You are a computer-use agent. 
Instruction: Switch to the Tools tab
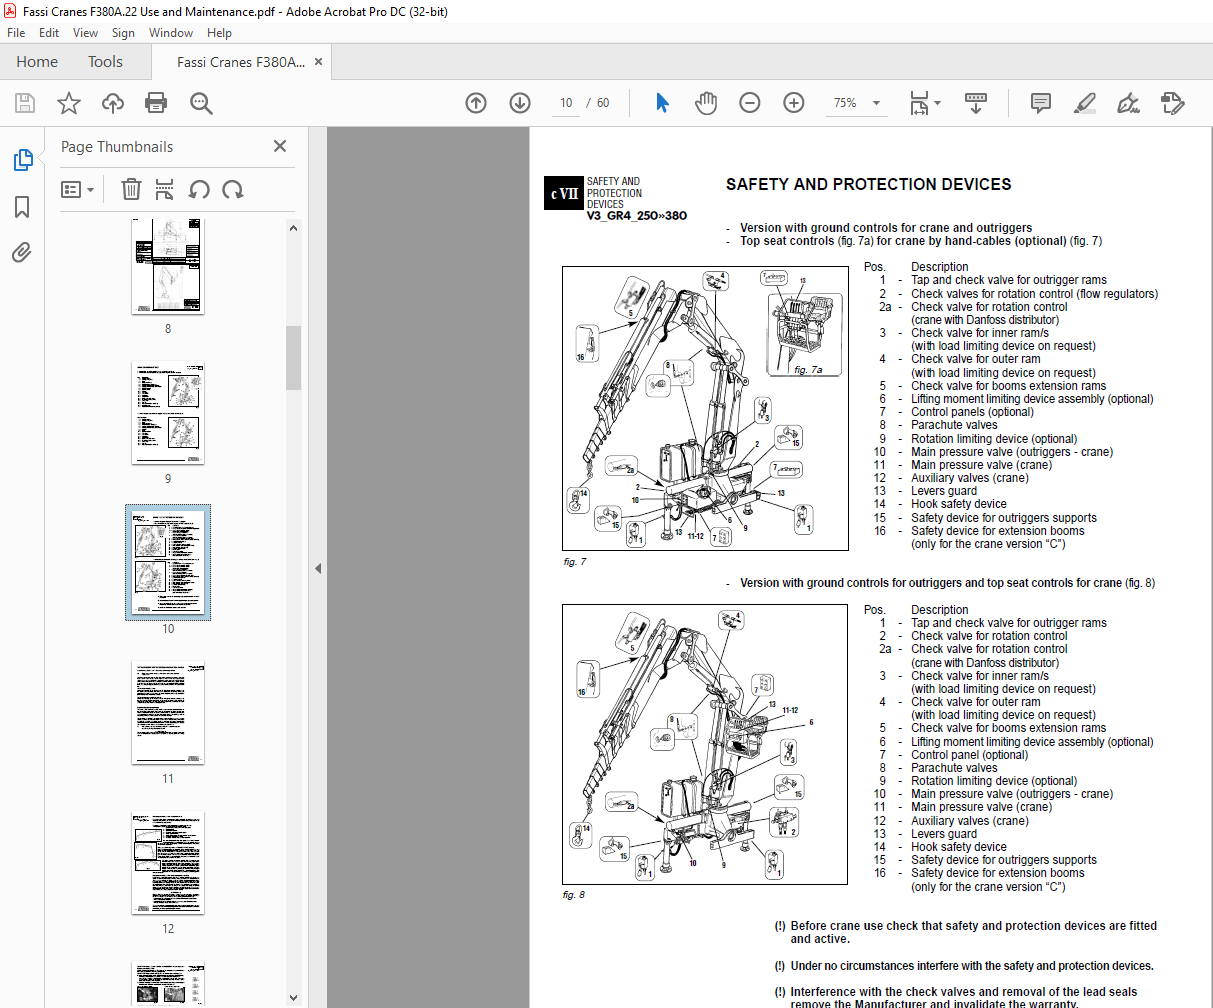coord(105,62)
